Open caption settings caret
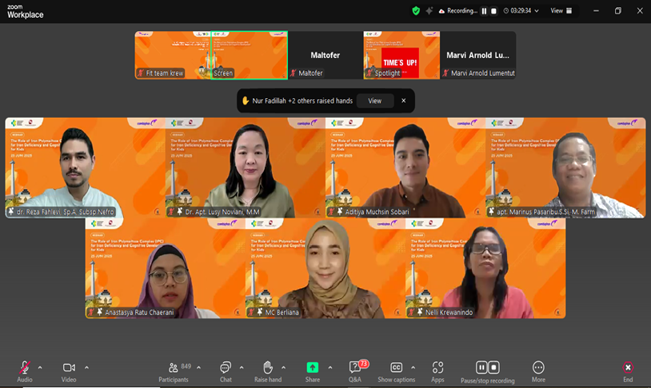This screenshot has width=651, height=388. click(413, 367)
